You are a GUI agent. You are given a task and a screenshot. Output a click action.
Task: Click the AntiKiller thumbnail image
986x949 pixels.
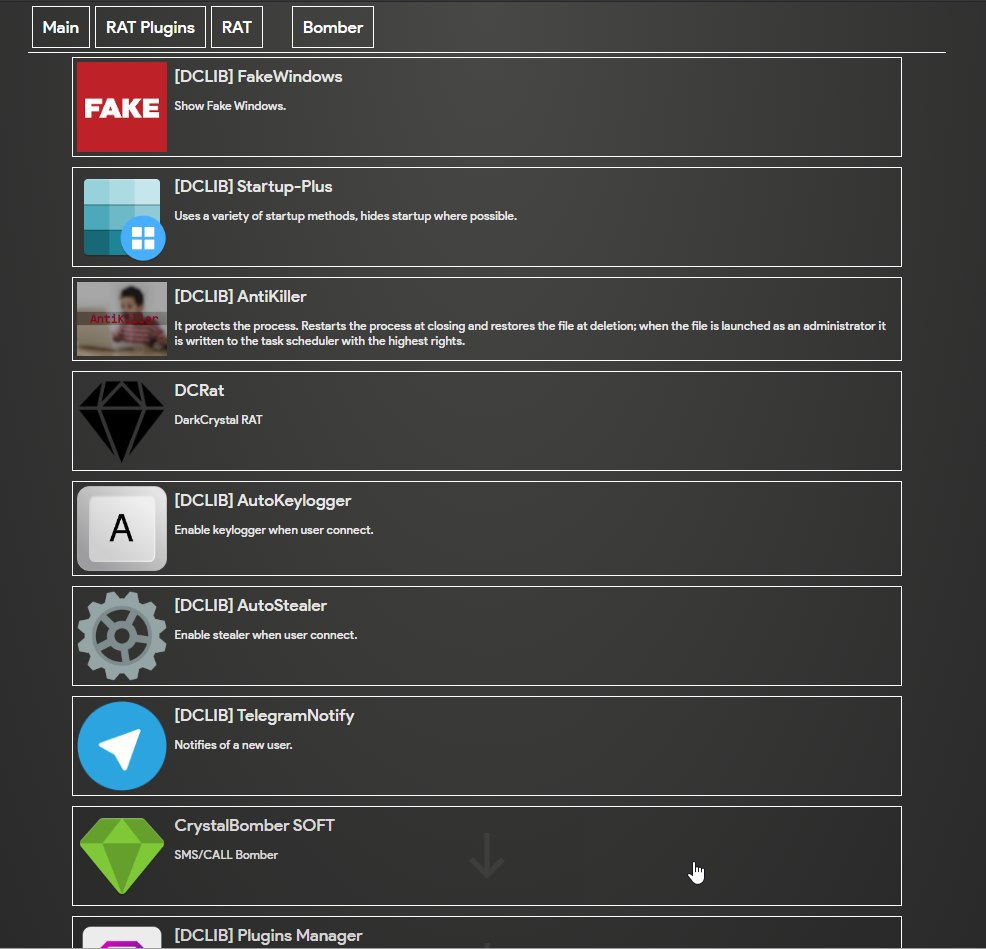(x=122, y=319)
